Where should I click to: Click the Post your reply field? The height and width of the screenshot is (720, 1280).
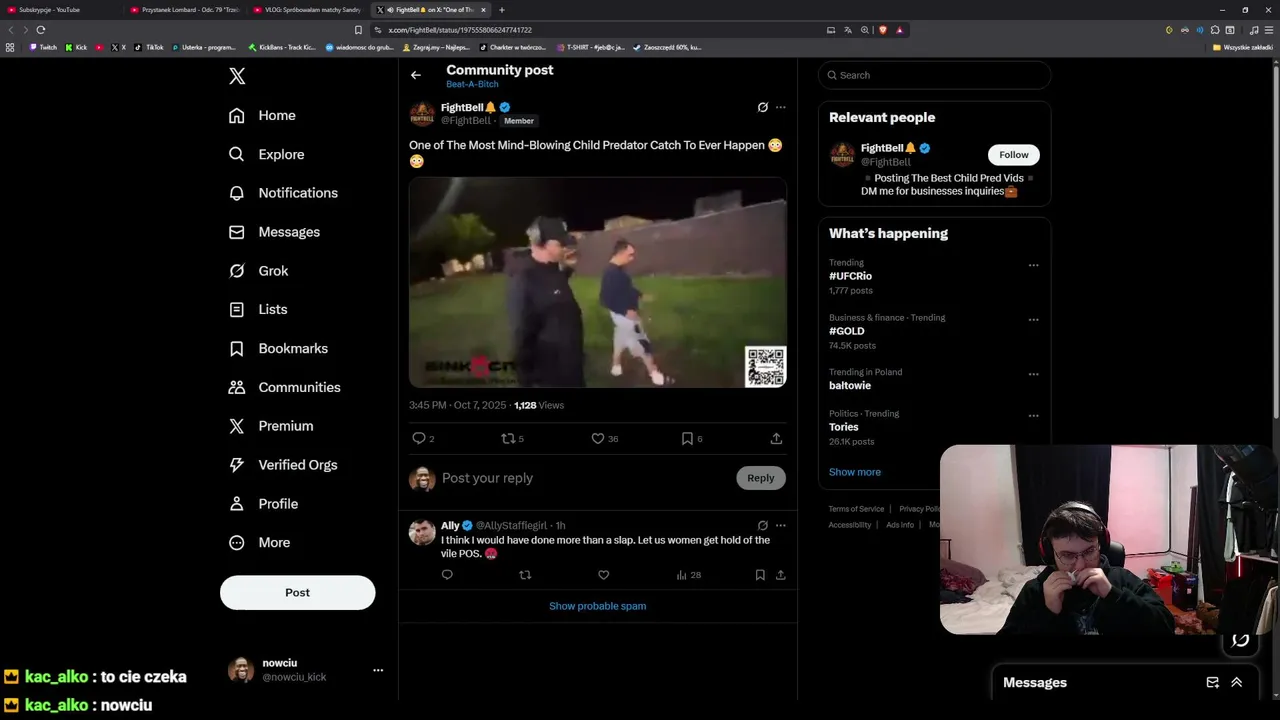point(585,478)
